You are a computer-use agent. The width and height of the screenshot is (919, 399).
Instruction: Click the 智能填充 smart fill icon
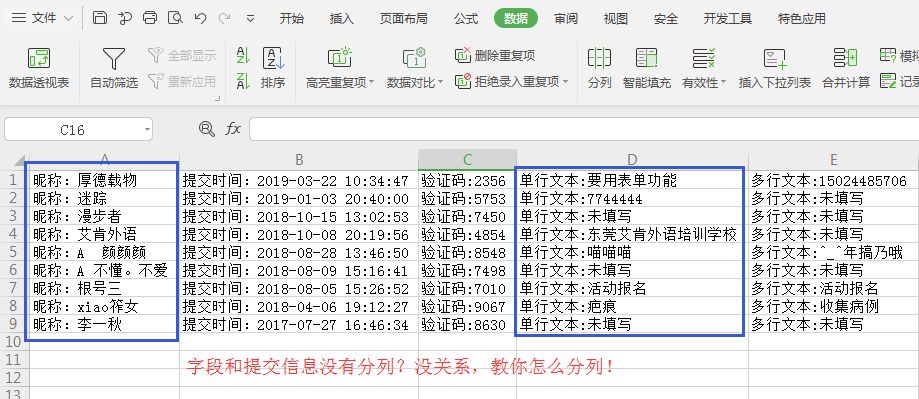(x=646, y=58)
